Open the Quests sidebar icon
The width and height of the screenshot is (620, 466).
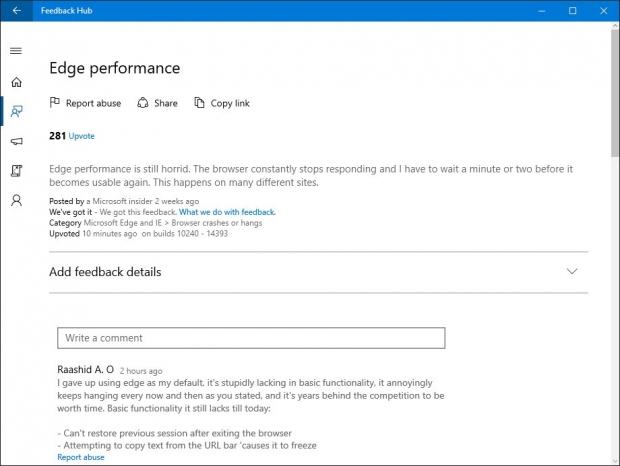tap(16, 171)
